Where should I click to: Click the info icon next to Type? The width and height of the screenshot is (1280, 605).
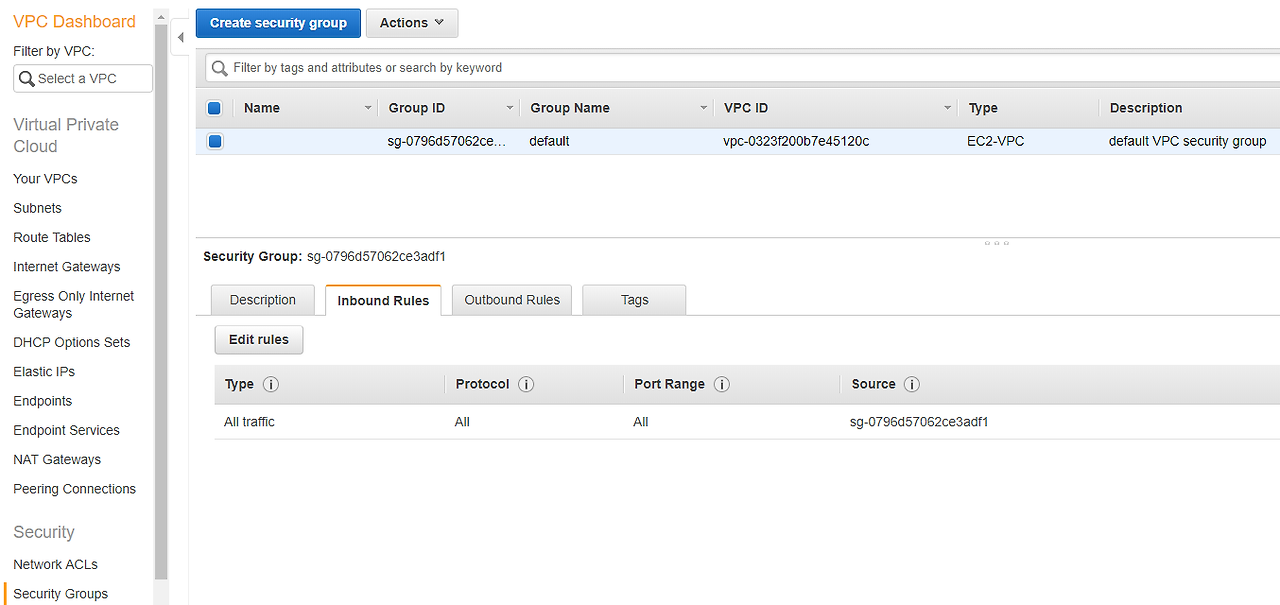click(270, 384)
